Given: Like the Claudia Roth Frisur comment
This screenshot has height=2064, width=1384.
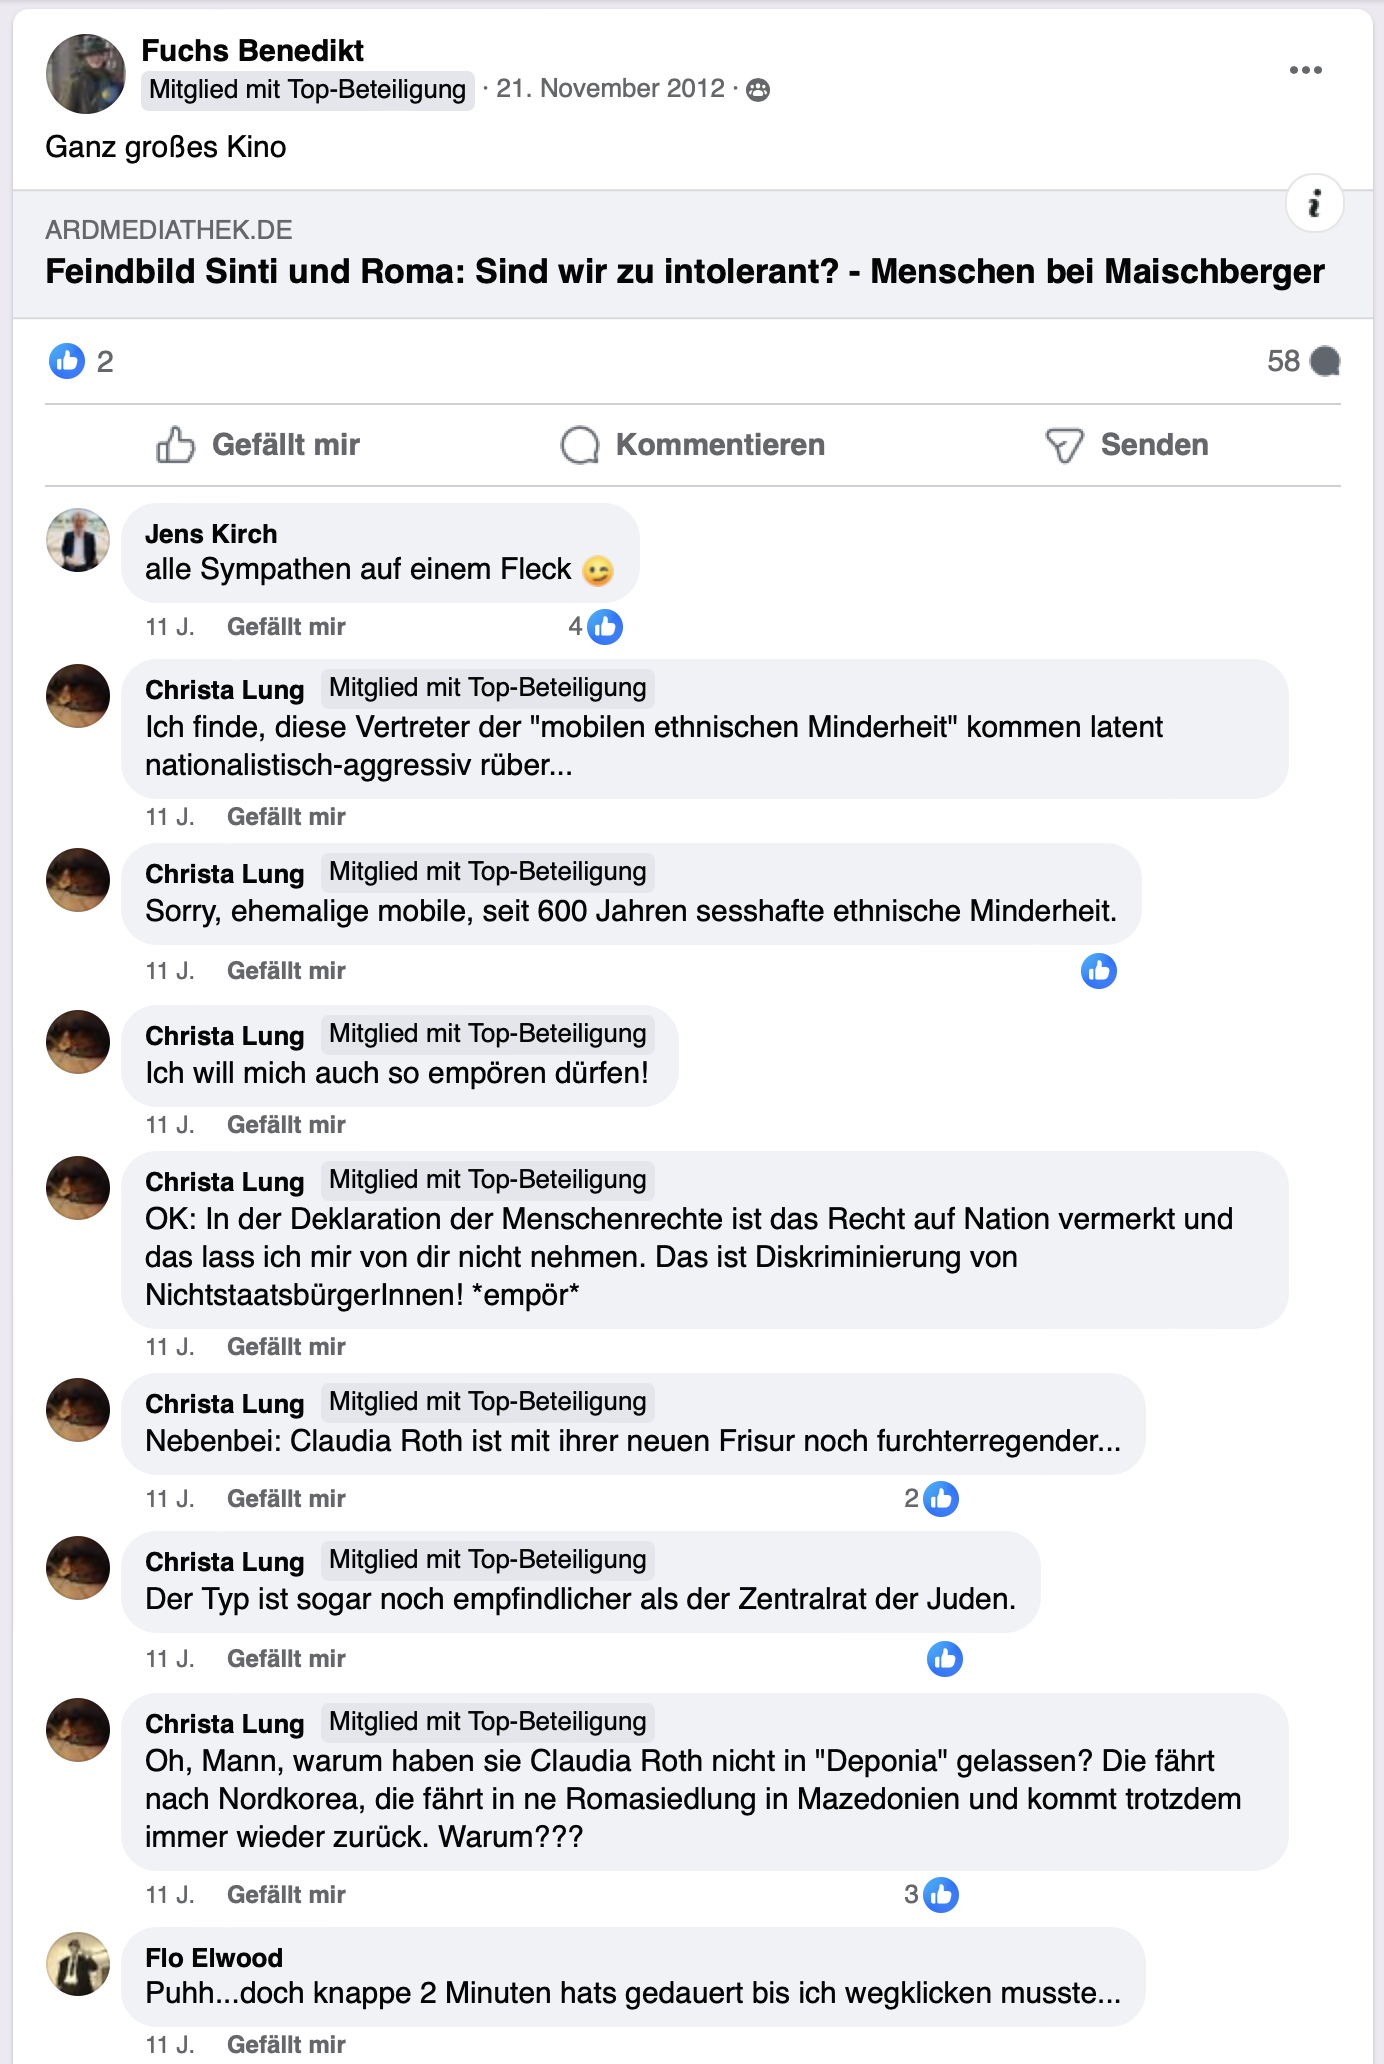Looking at the screenshot, I should (x=286, y=1499).
